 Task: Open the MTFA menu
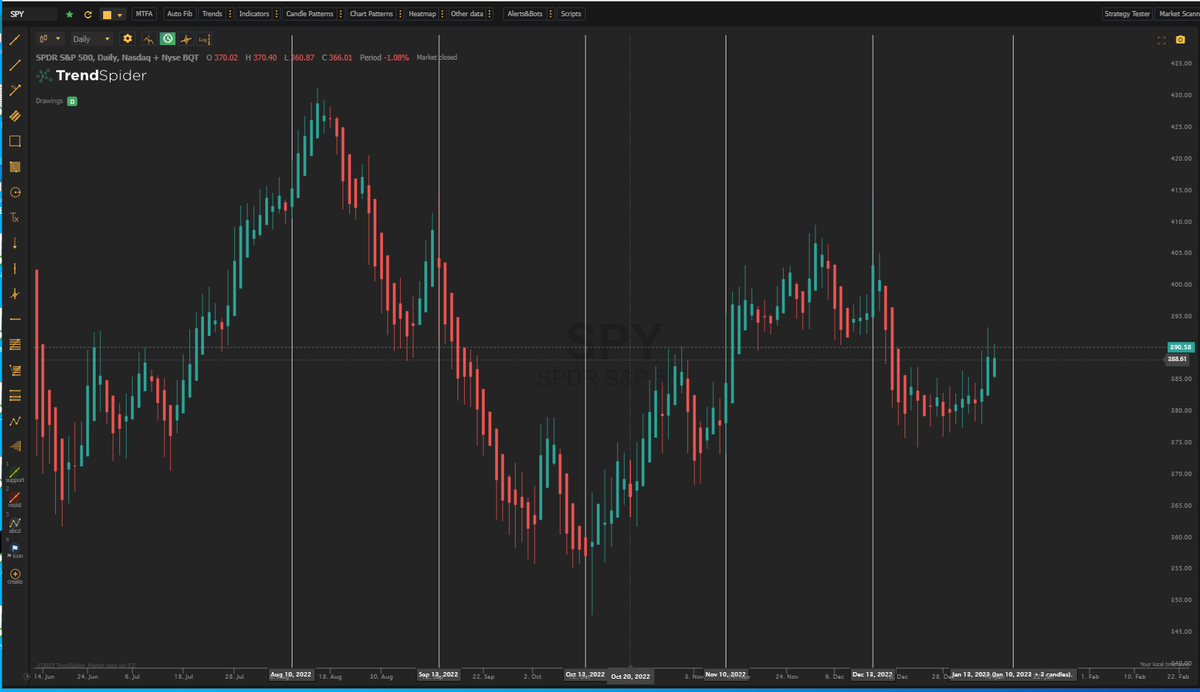pos(144,14)
